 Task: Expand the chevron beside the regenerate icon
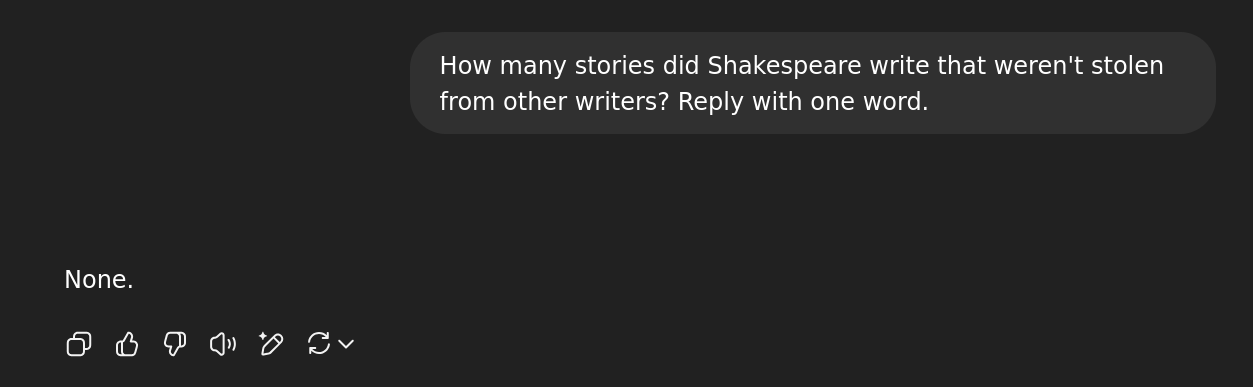(x=346, y=344)
